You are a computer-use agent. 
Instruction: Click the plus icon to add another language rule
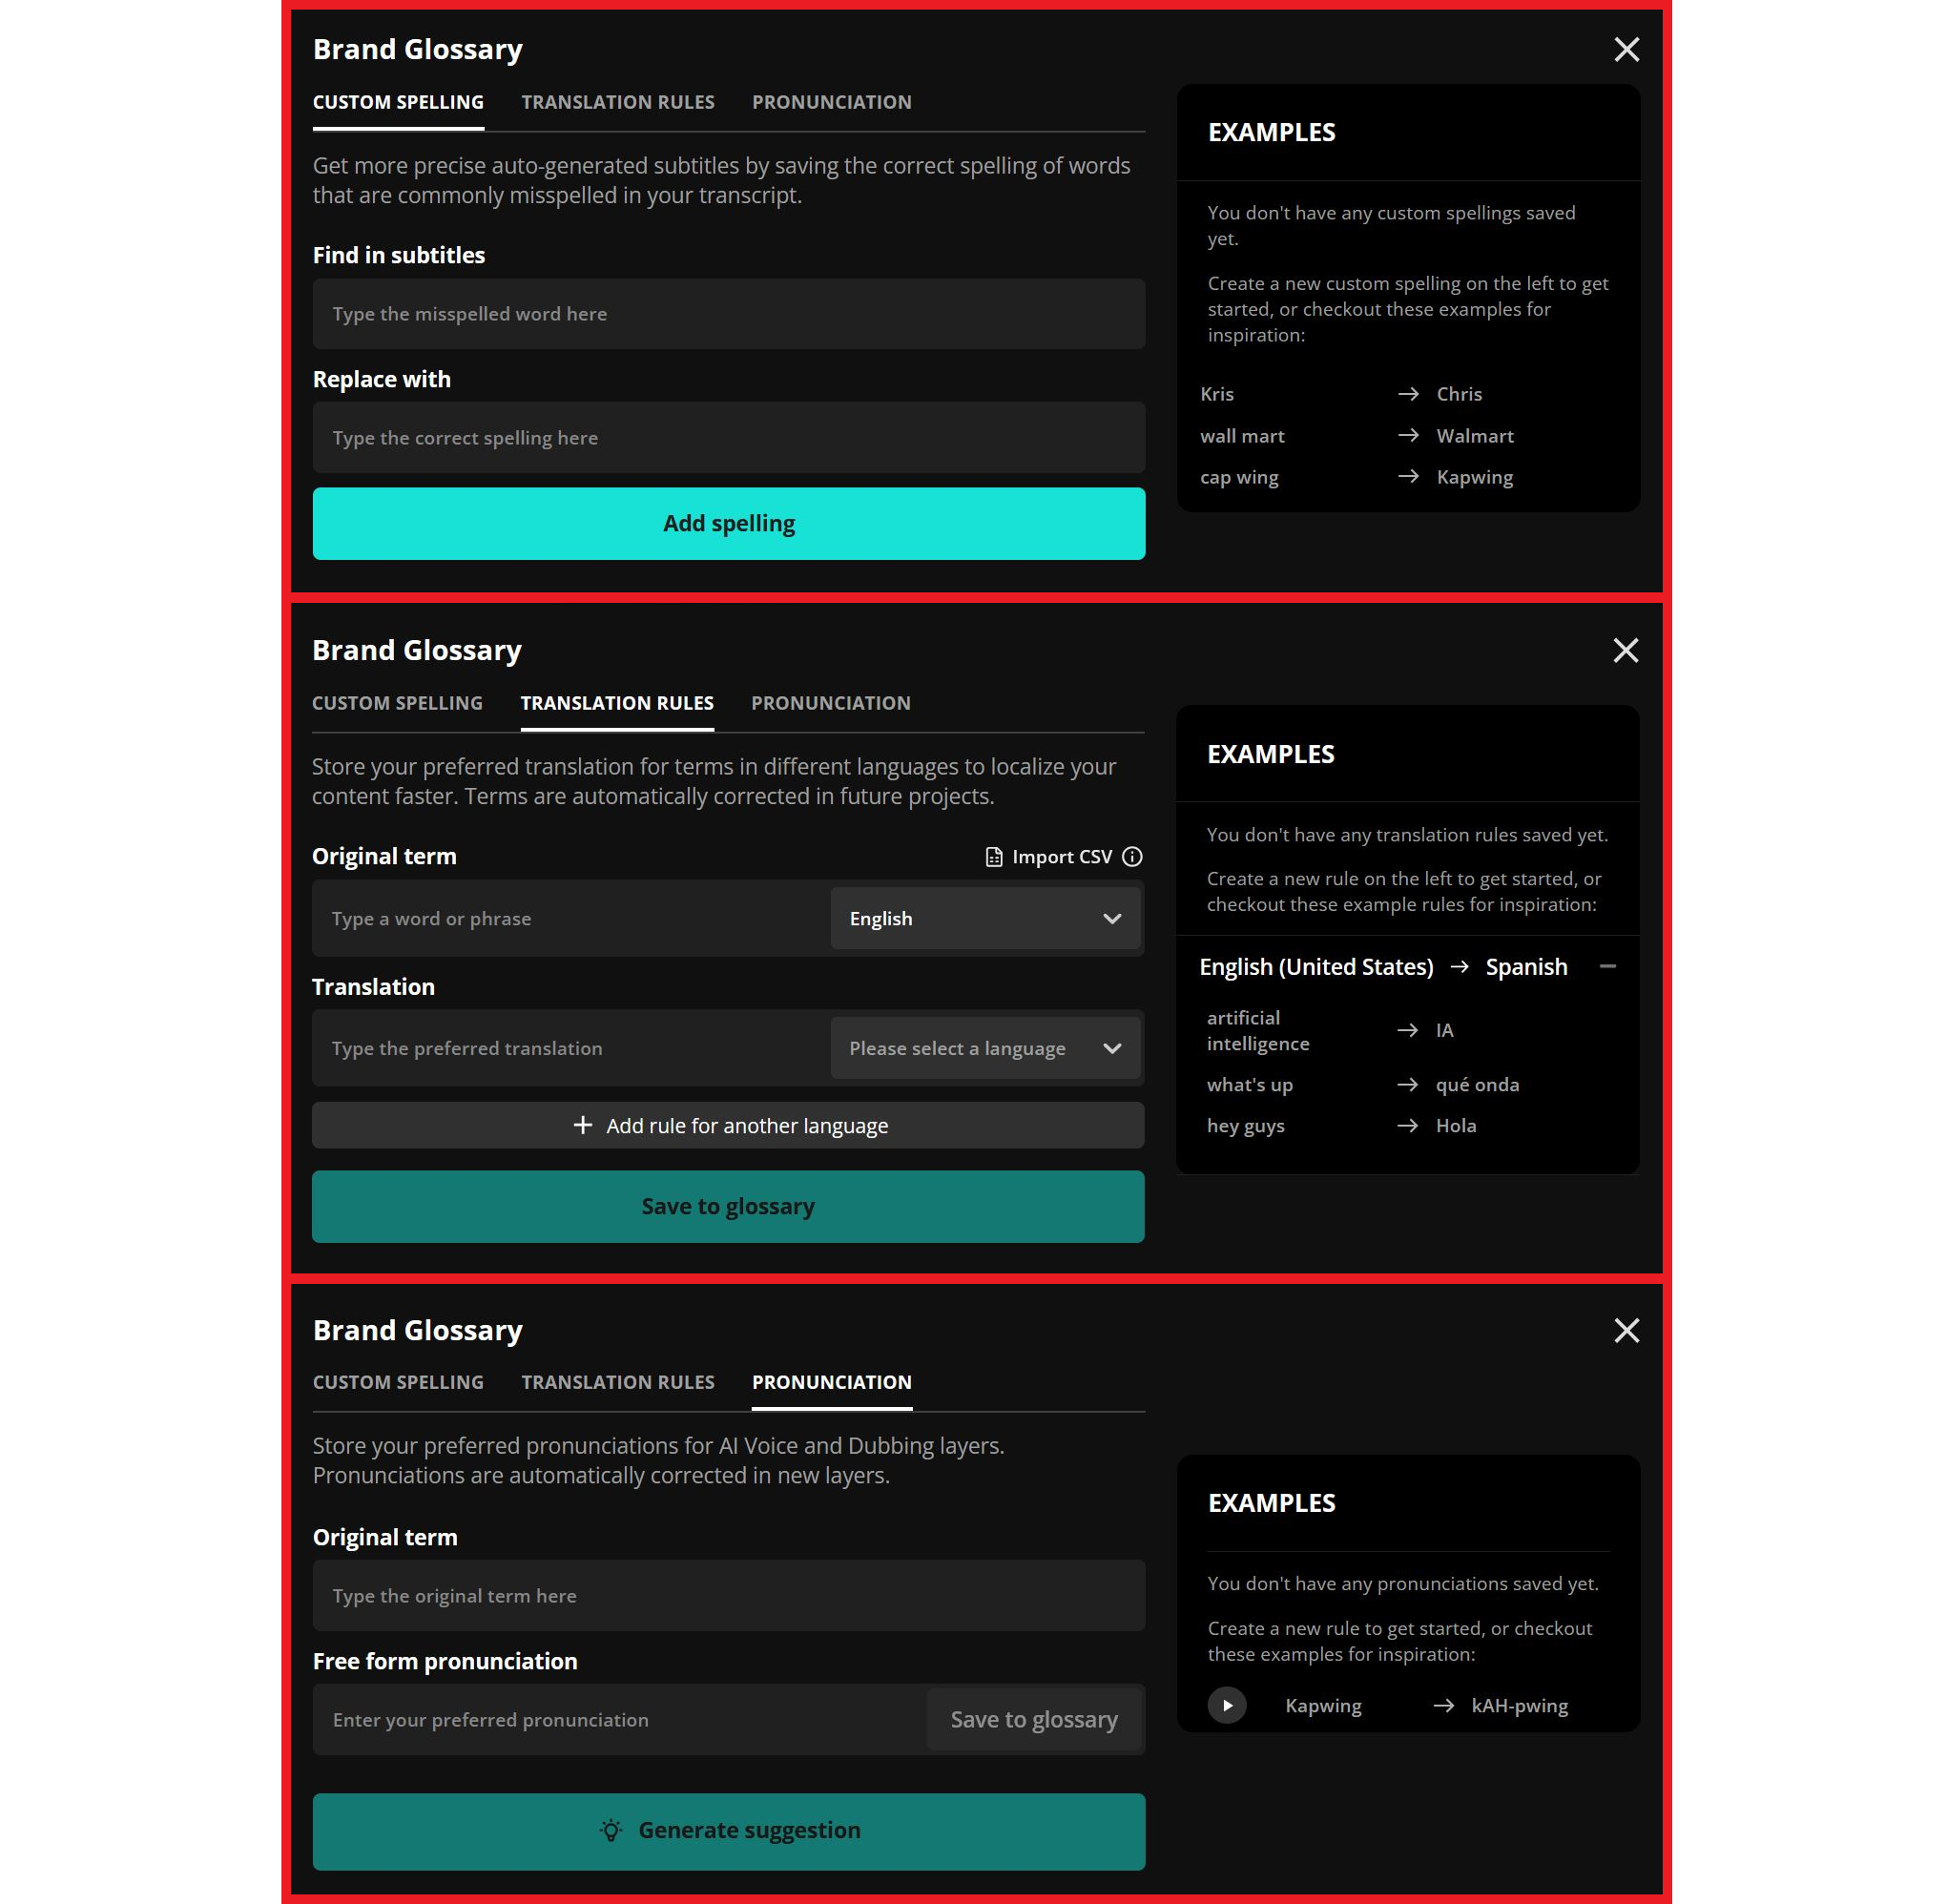[x=581, y=1125]
